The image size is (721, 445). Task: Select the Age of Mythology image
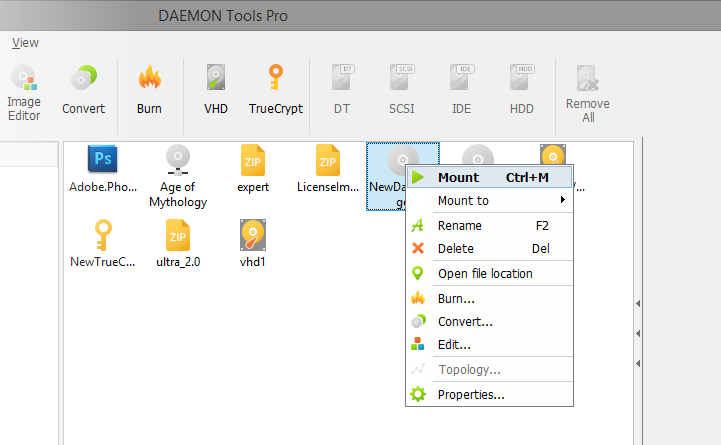(177, 174)
